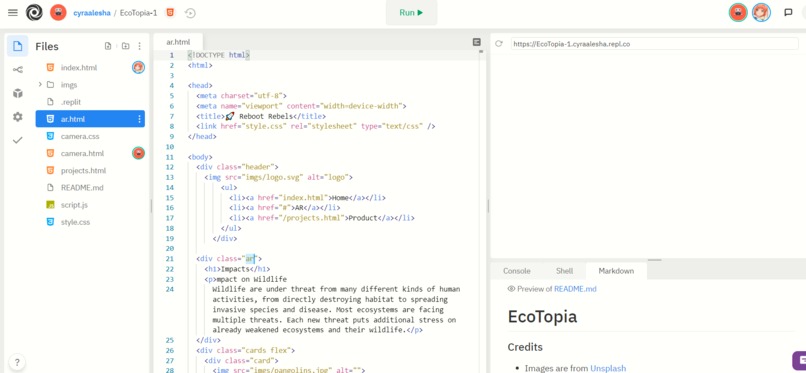Open the Version control sidebar icon
806x373 pixels.
17,70
